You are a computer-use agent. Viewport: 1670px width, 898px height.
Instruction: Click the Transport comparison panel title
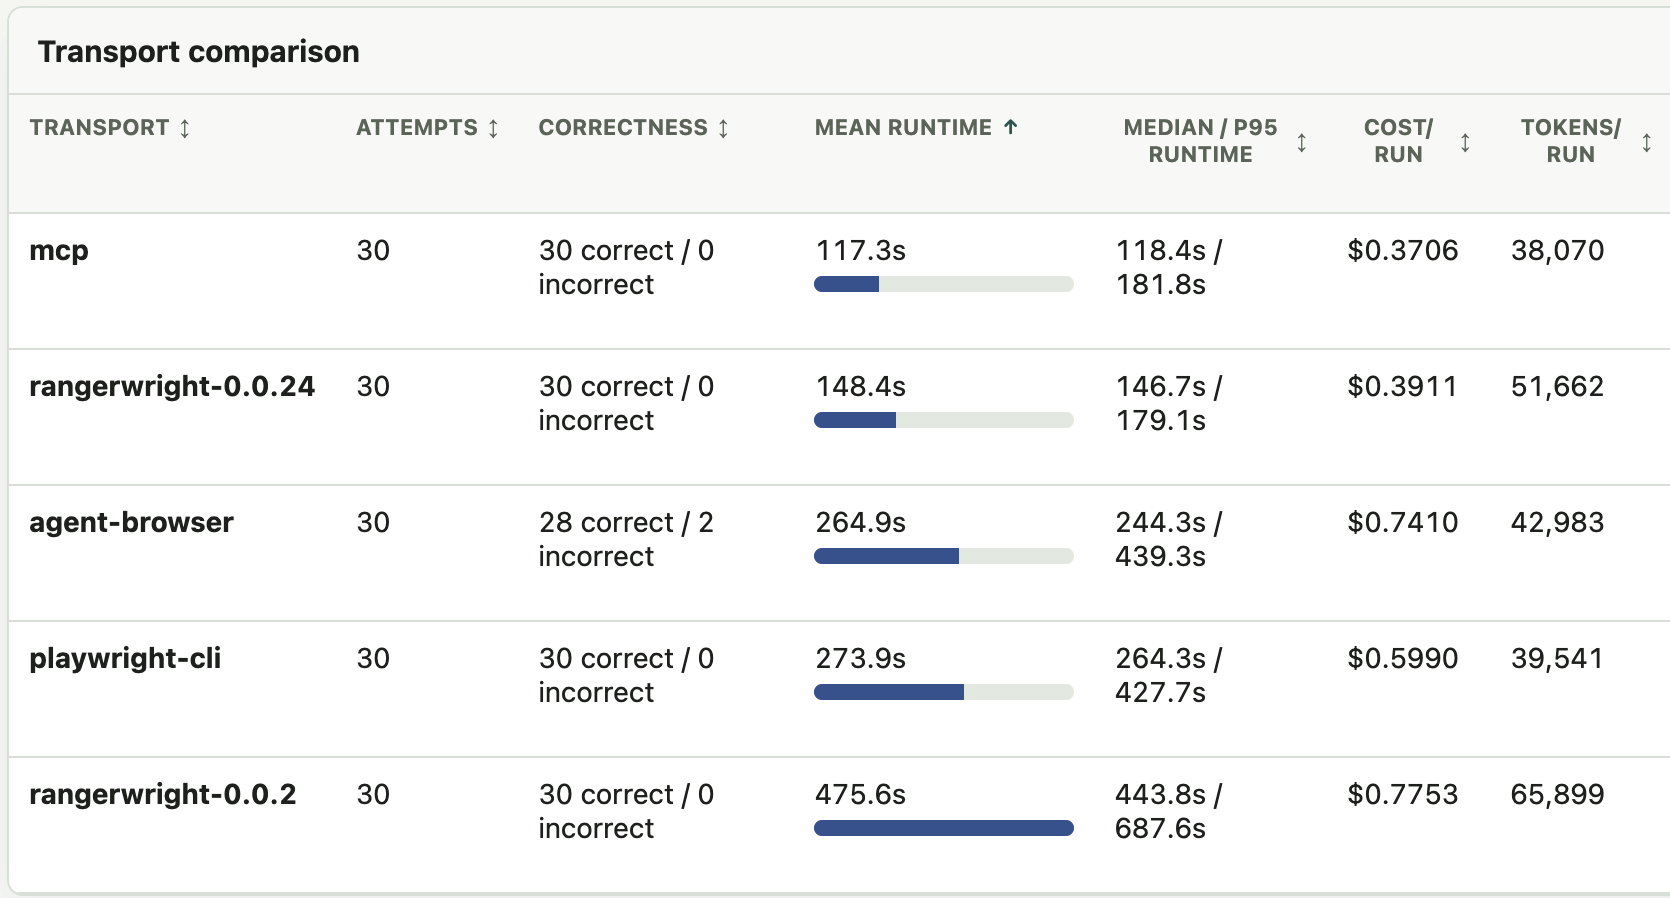point(199,52)
